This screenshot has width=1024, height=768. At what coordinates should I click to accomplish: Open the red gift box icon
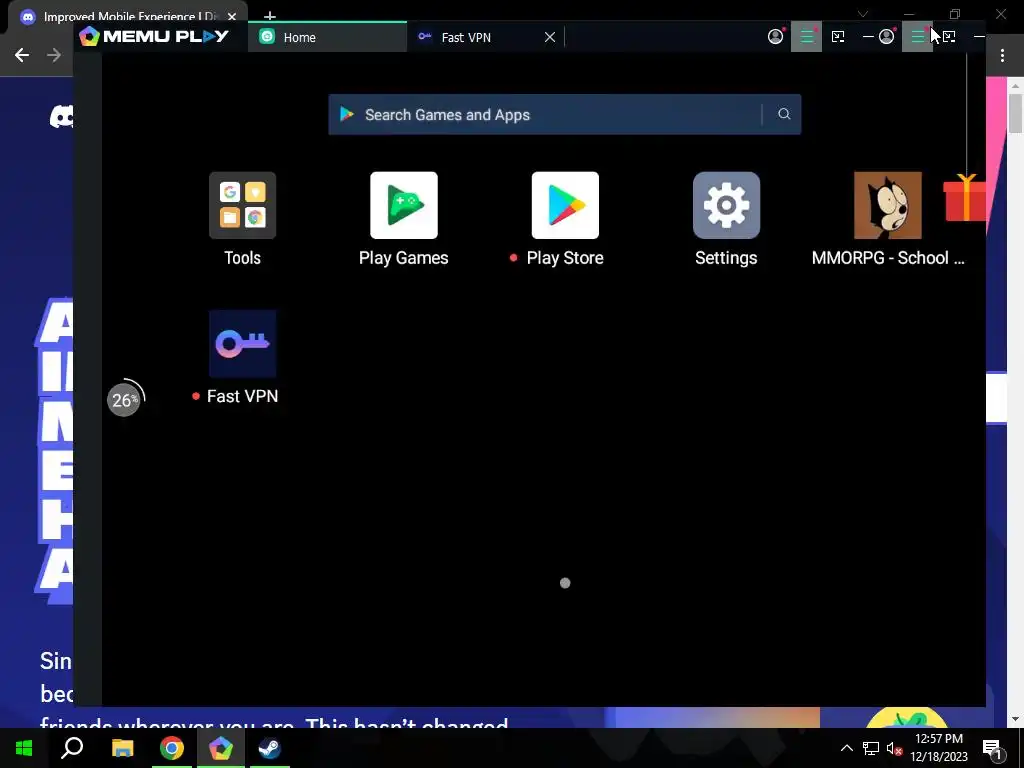click(x=965, y=197)
